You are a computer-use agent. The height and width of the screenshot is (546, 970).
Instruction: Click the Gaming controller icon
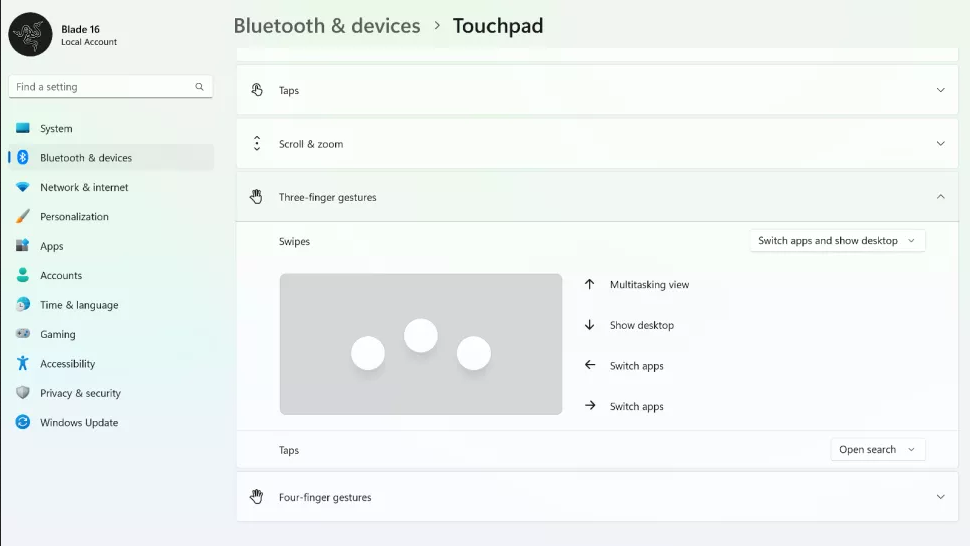pos(23,334)
